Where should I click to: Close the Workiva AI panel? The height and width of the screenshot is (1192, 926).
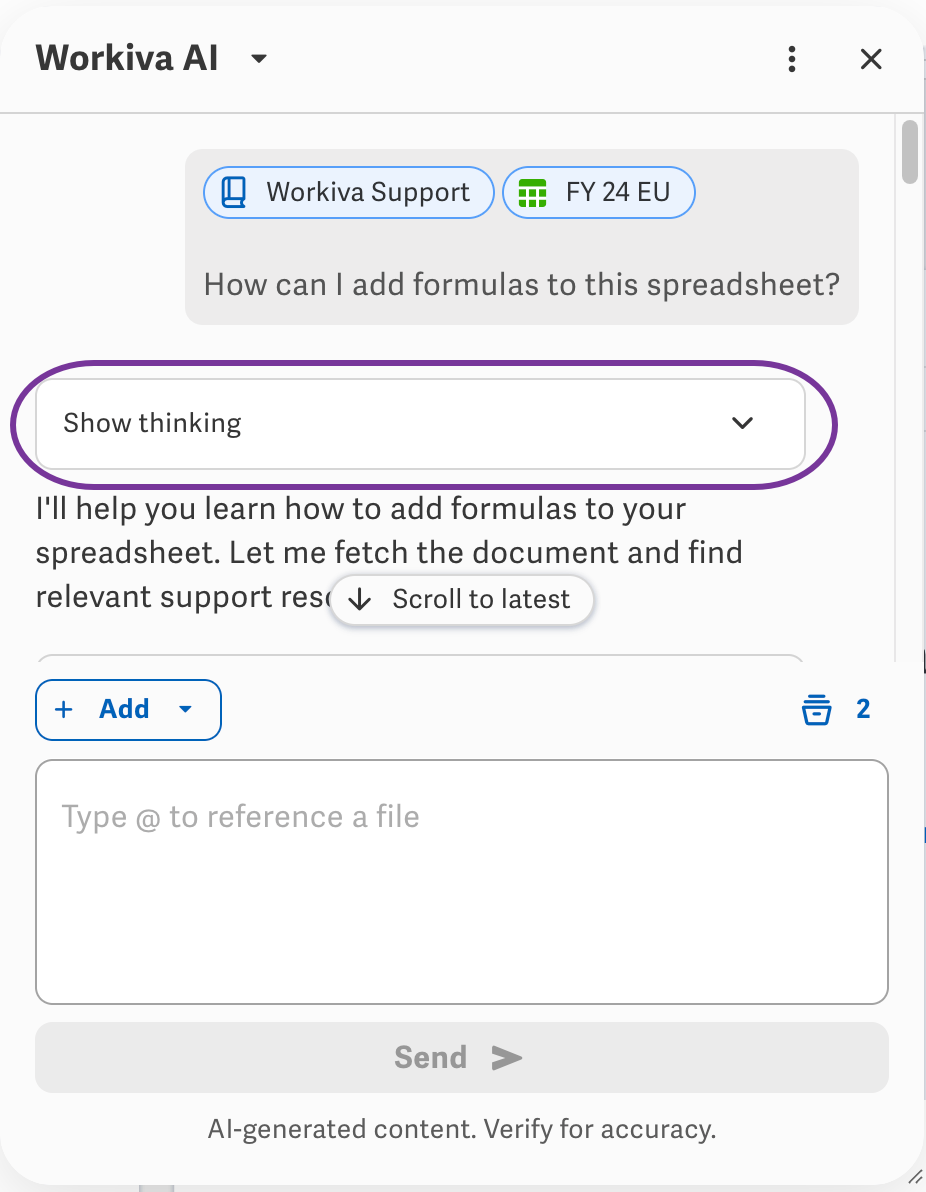pyautogui.click(x=871, y=59)
